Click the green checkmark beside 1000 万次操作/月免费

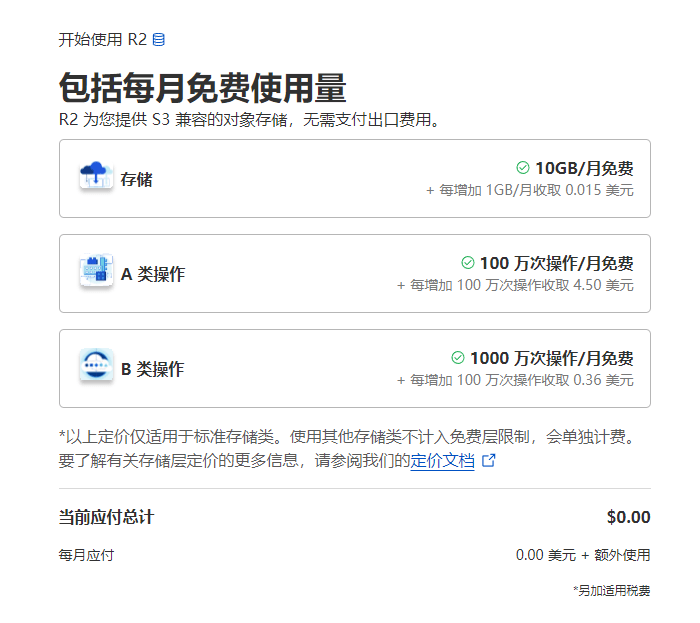[458, 358]
